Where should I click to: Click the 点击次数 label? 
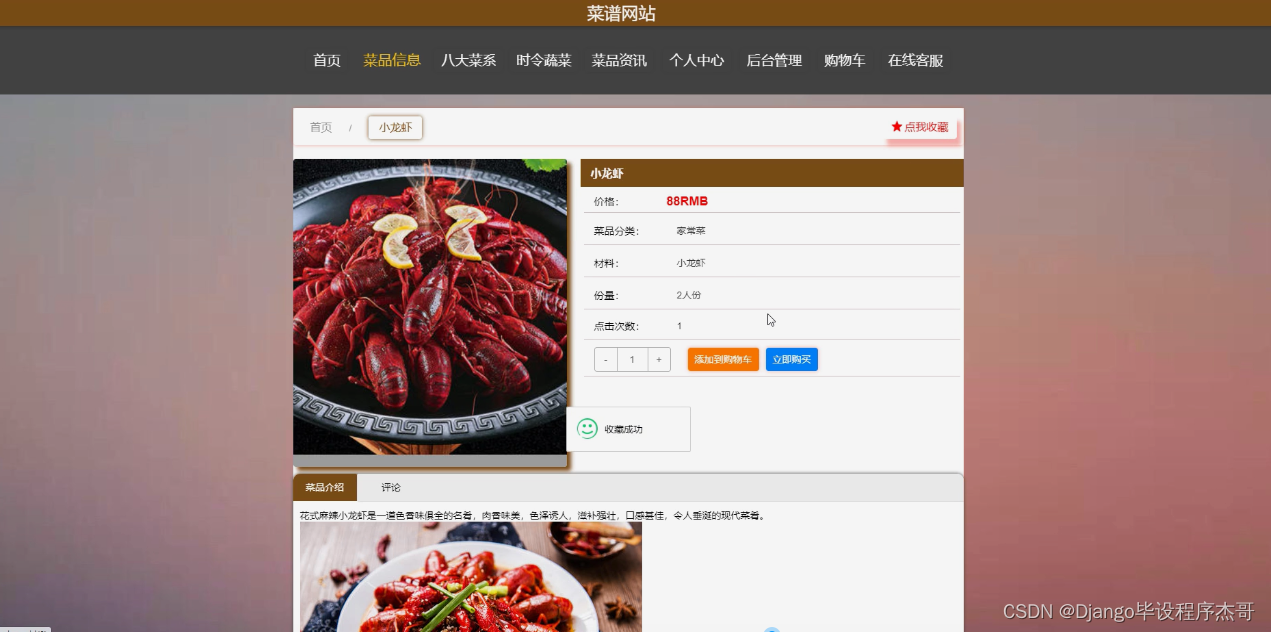(615, 326)
